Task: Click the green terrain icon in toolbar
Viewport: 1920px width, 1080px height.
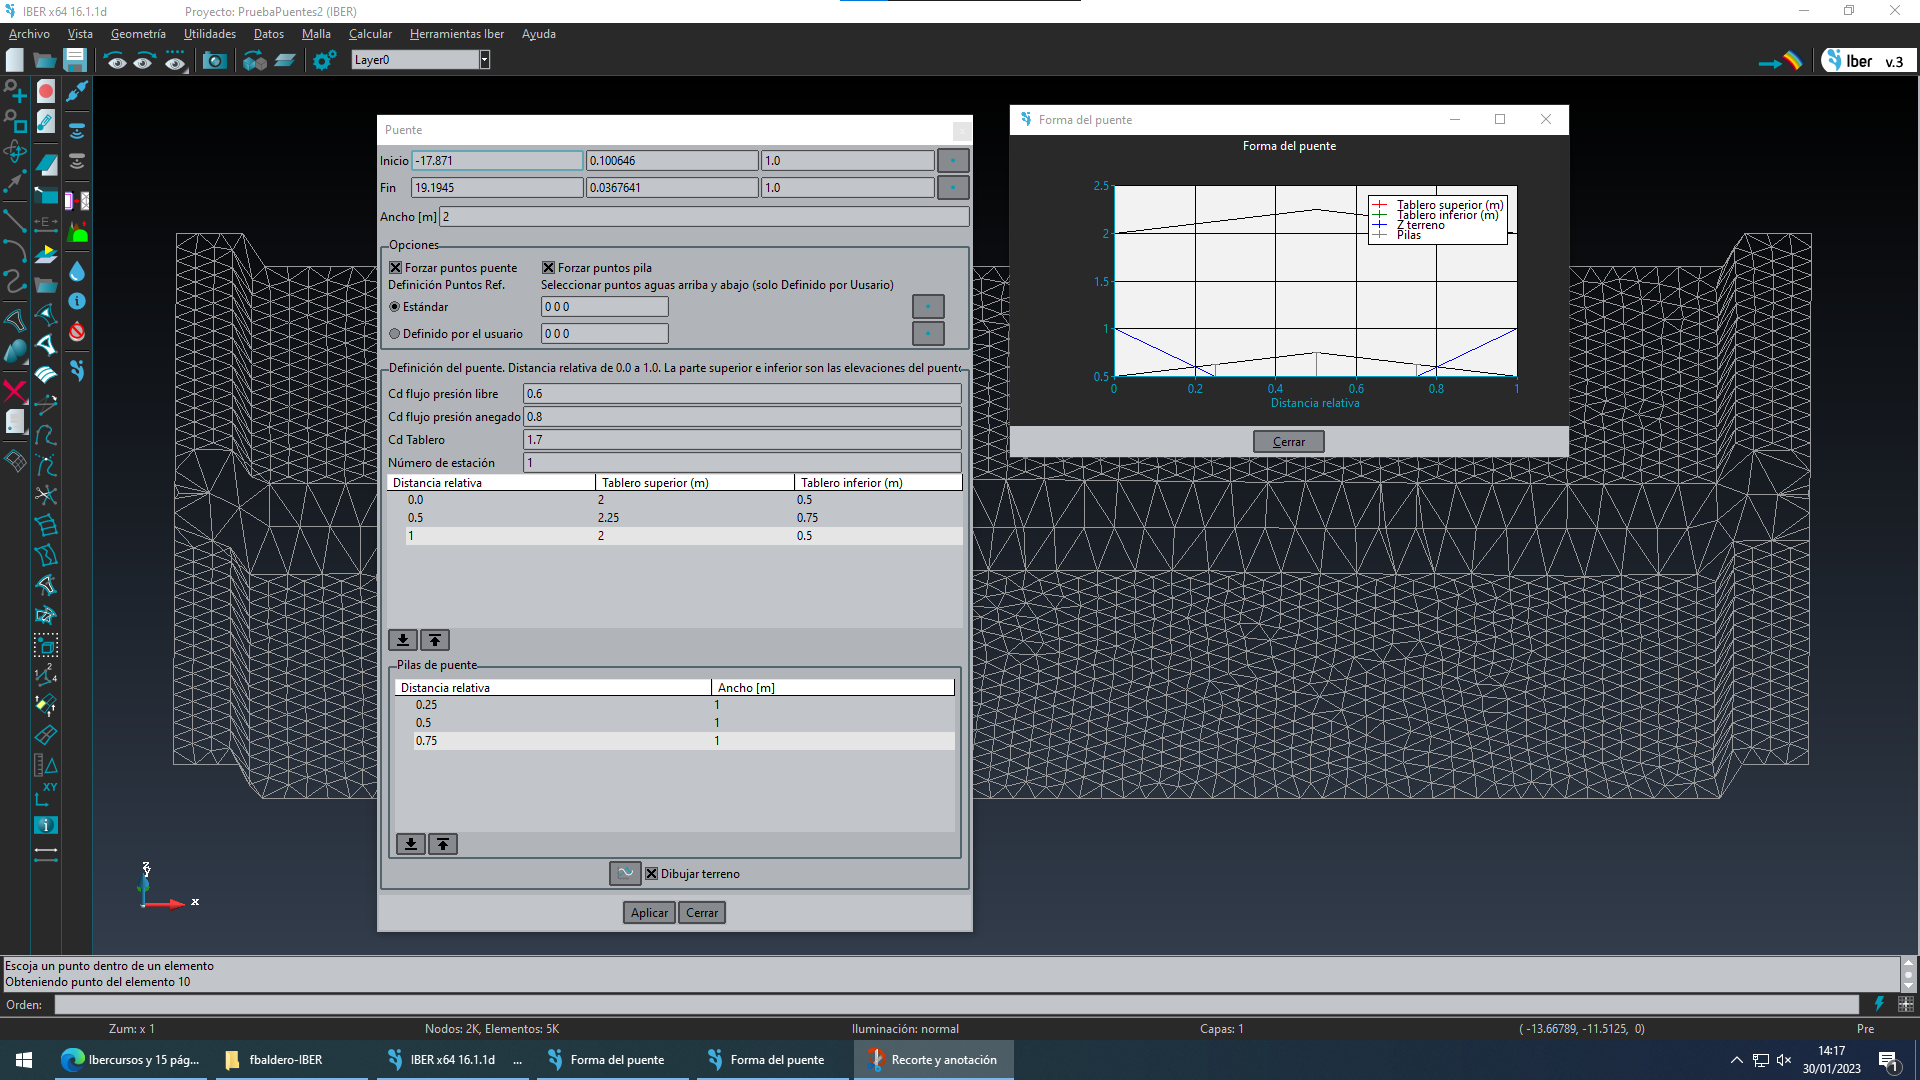Action: click(x=77, y=233)
